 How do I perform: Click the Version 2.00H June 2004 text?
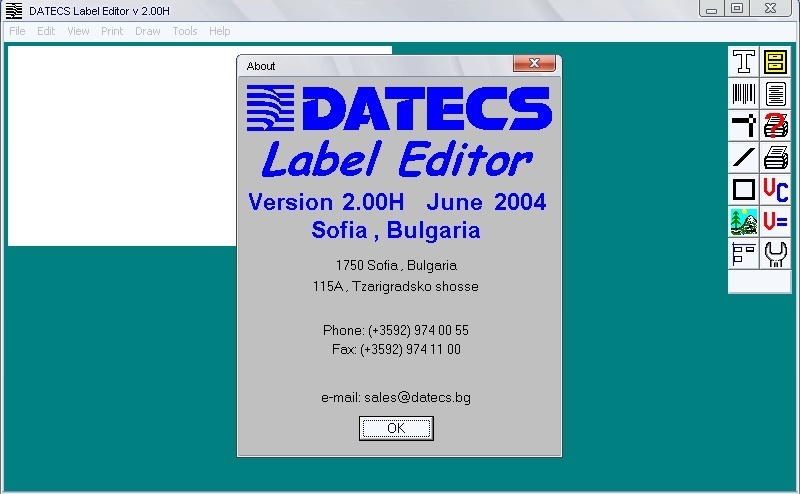pyautogui.click(x=397, y=202)
